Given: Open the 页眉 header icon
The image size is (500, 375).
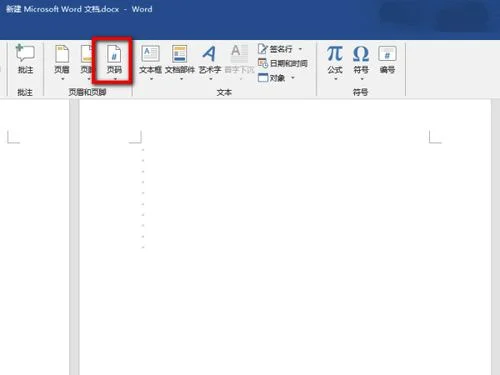Looking at the screenshot, I should coord(62,54).
